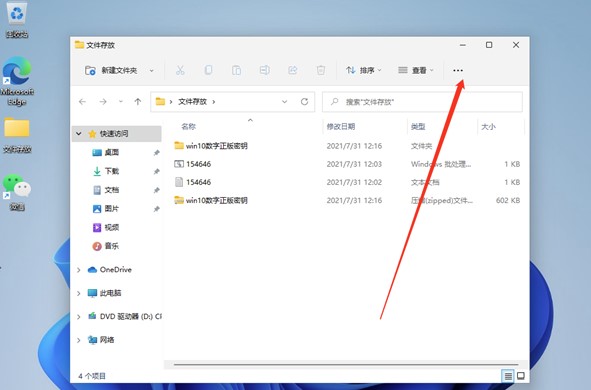Open the three-dot See more menu
The height and width of the screenshot is (390, 591).
point(458,70)
